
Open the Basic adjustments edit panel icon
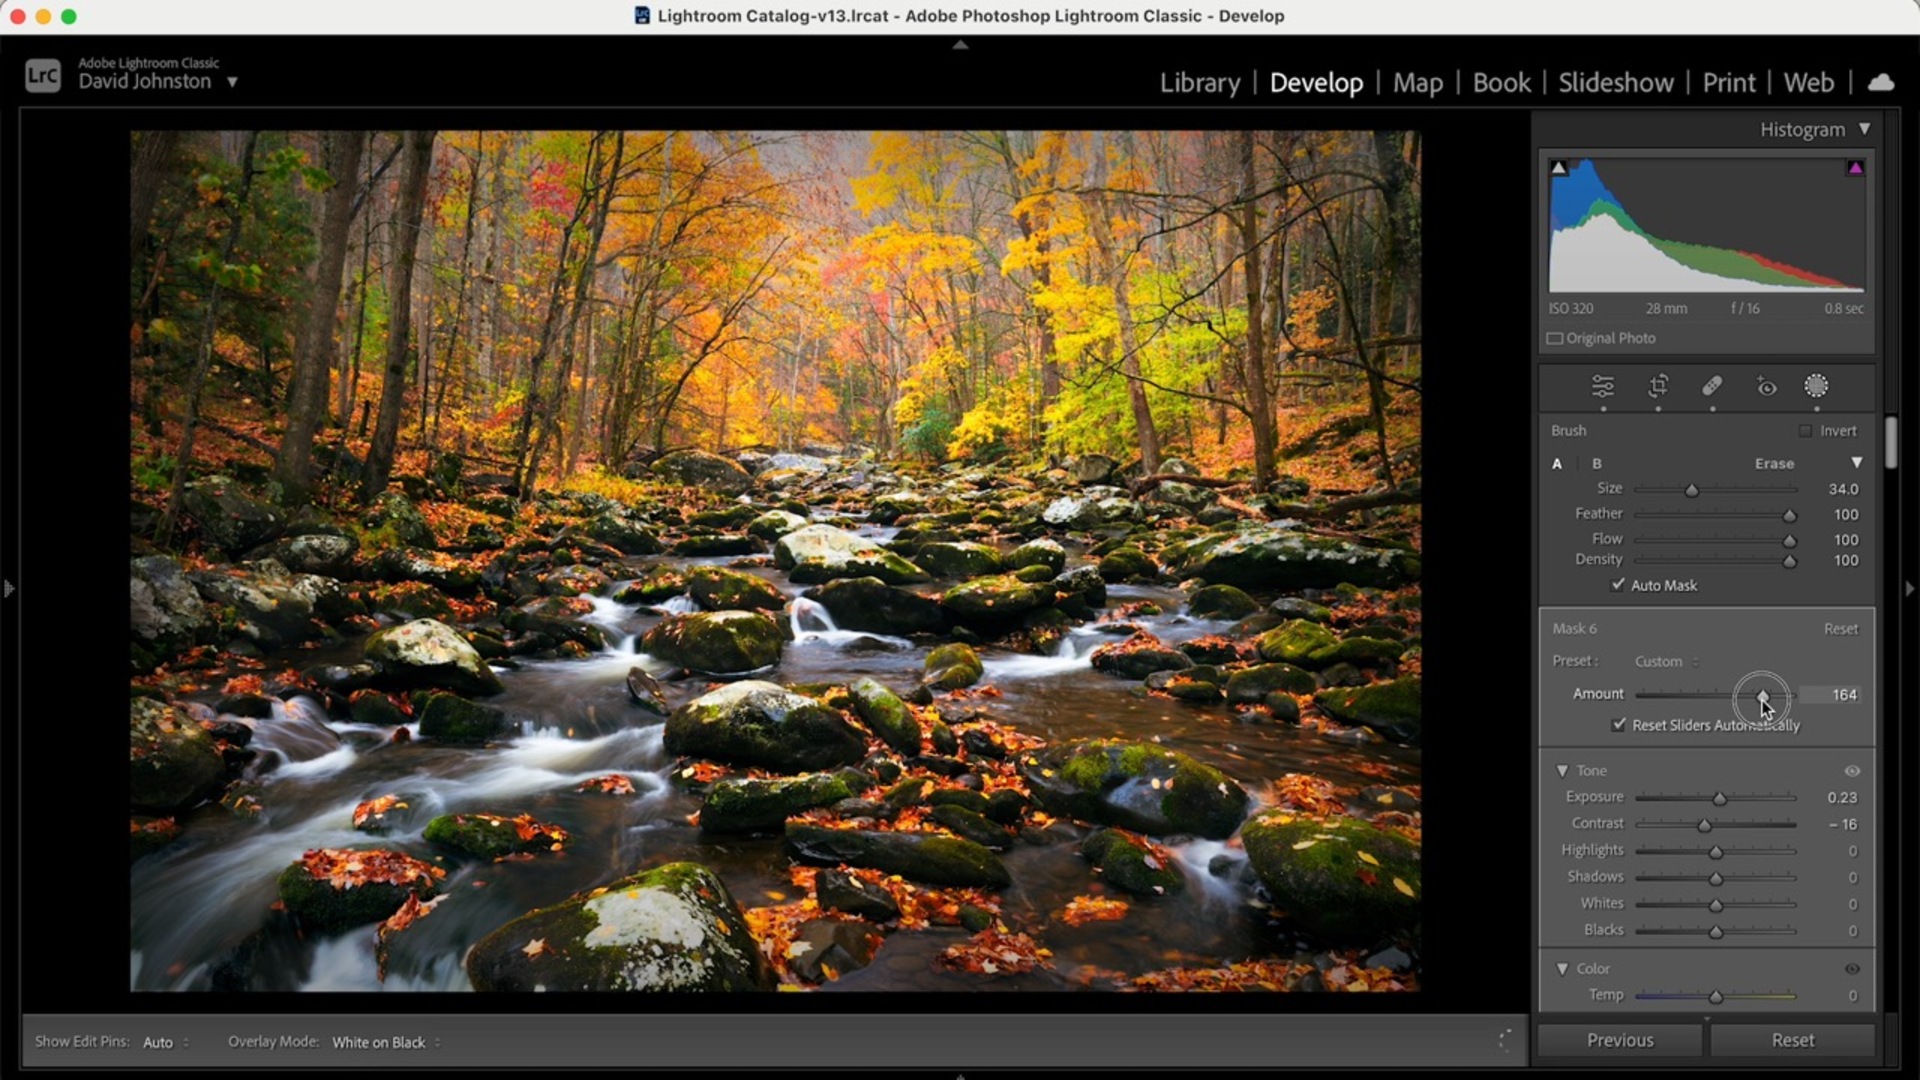[1604, 387]
